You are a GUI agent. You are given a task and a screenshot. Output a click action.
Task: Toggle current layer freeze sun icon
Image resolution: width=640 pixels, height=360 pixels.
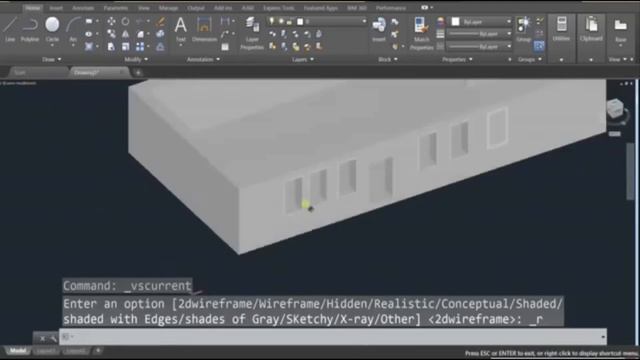(281, 21)
